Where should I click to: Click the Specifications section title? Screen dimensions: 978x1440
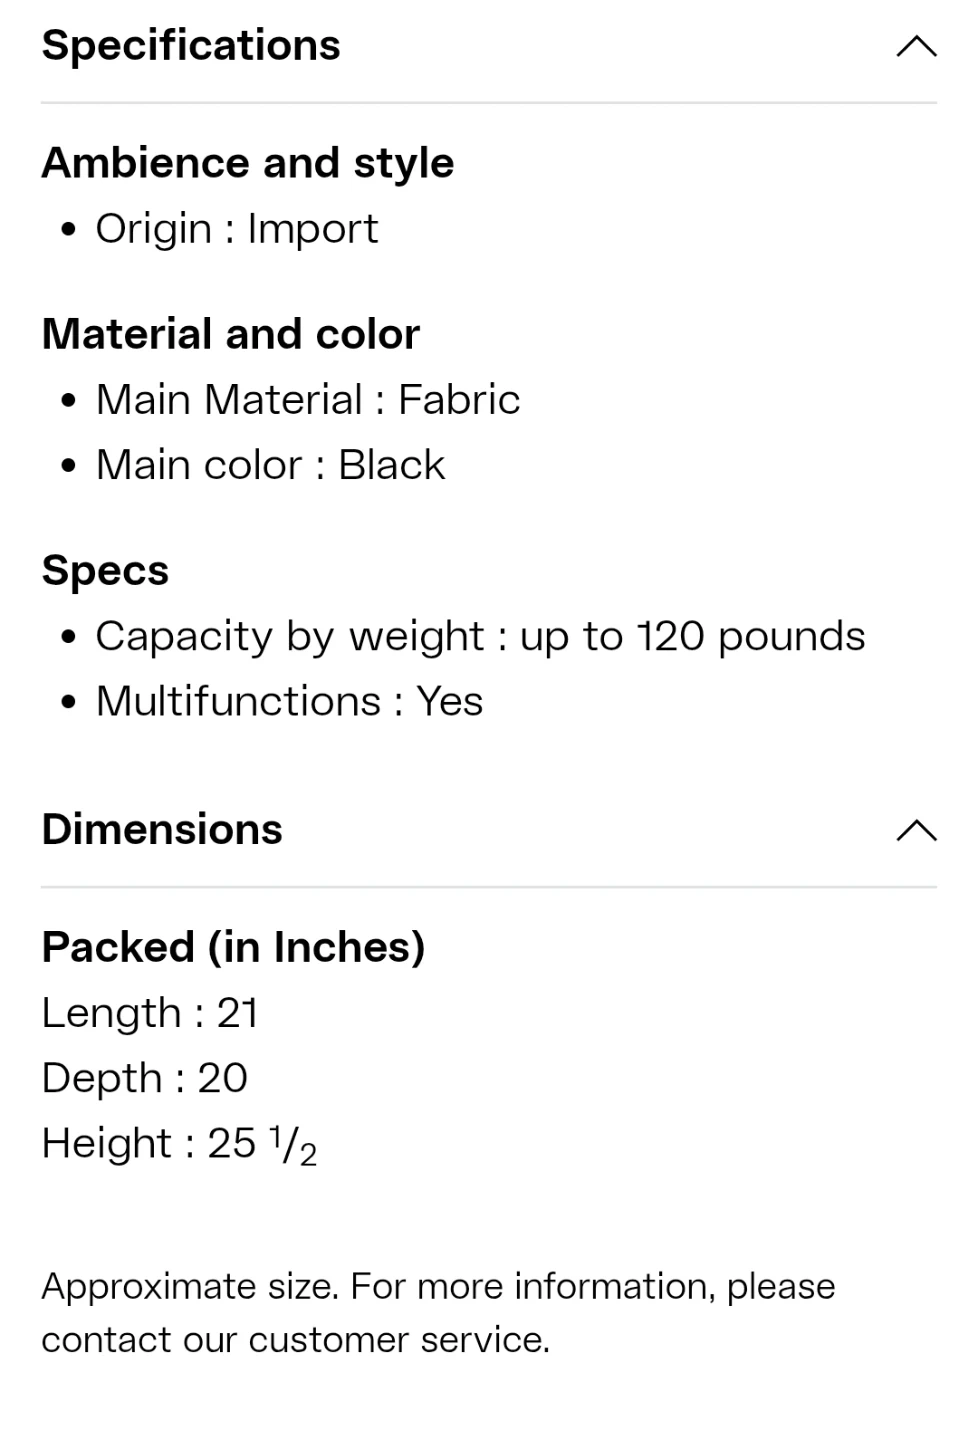pos(191,46)
